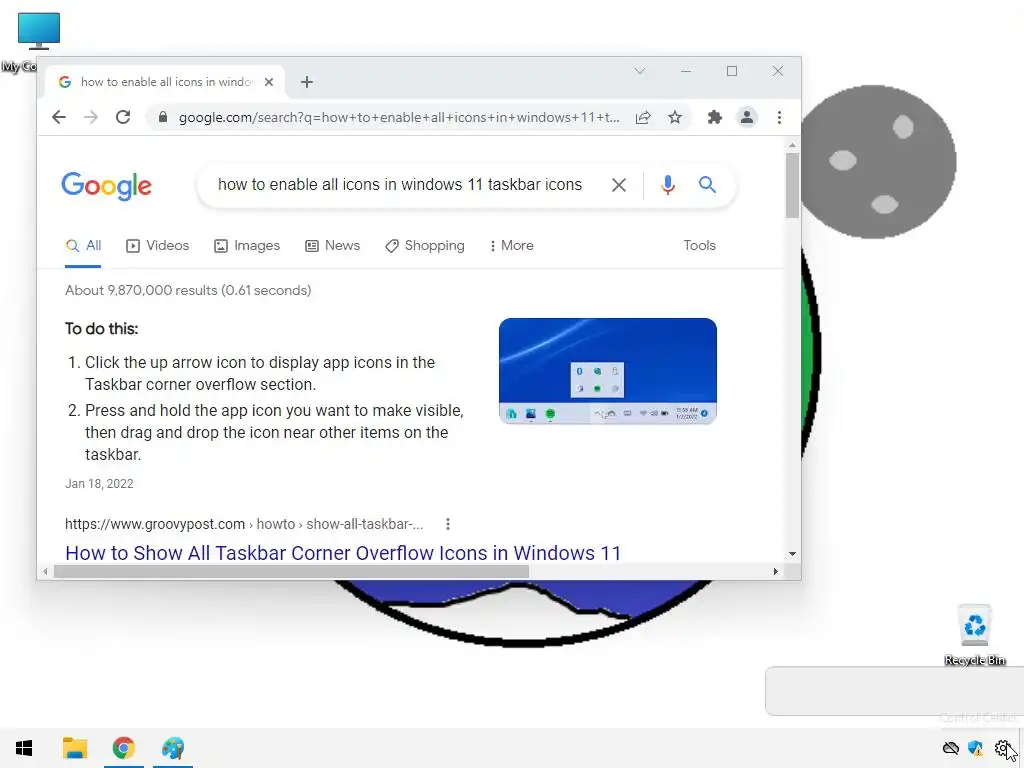Open the search Tools options
This screenshot has width=1024, height=768.
click(x=699, y=246)
